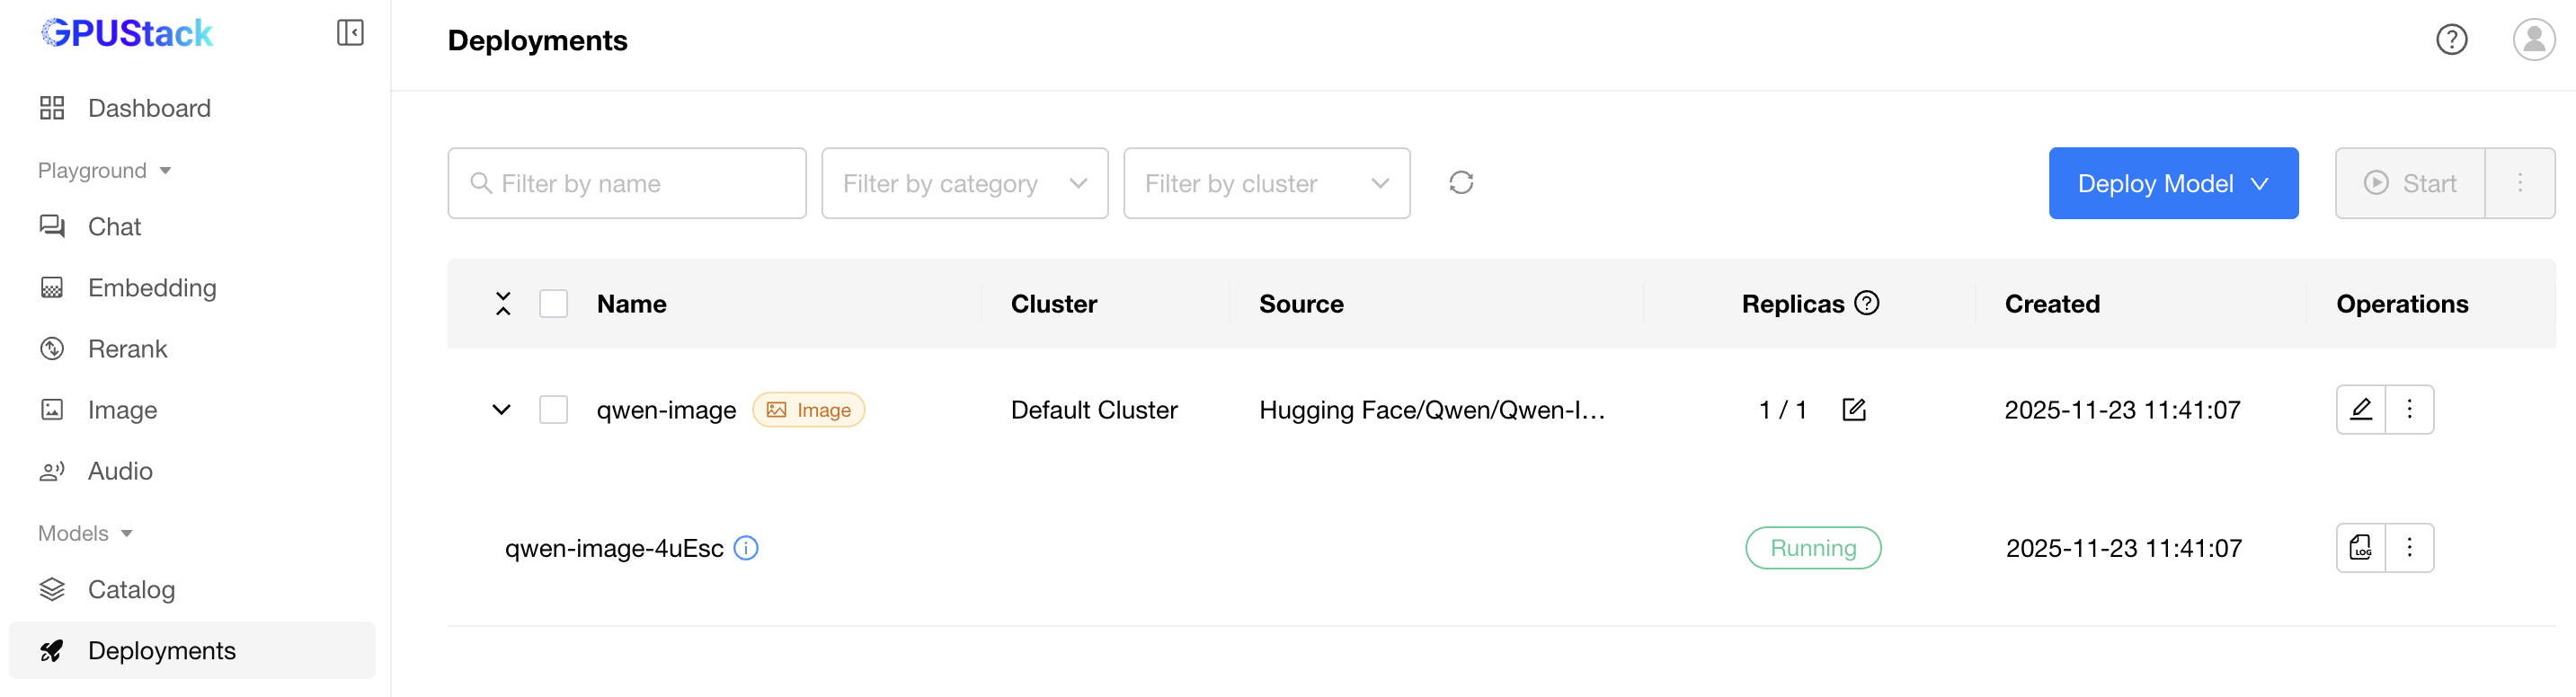Select the qwen-image row checkbox
This screenshot has width=2576, height=697.
(553, 410)
